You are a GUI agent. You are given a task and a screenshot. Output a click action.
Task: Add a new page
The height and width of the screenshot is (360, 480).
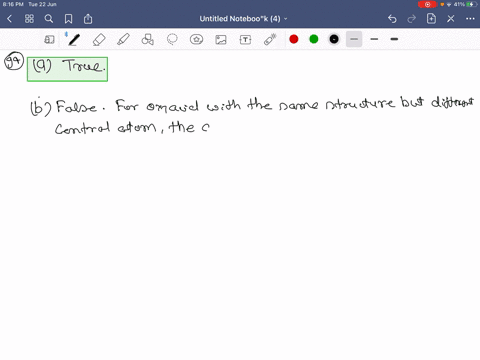[431, 19]
